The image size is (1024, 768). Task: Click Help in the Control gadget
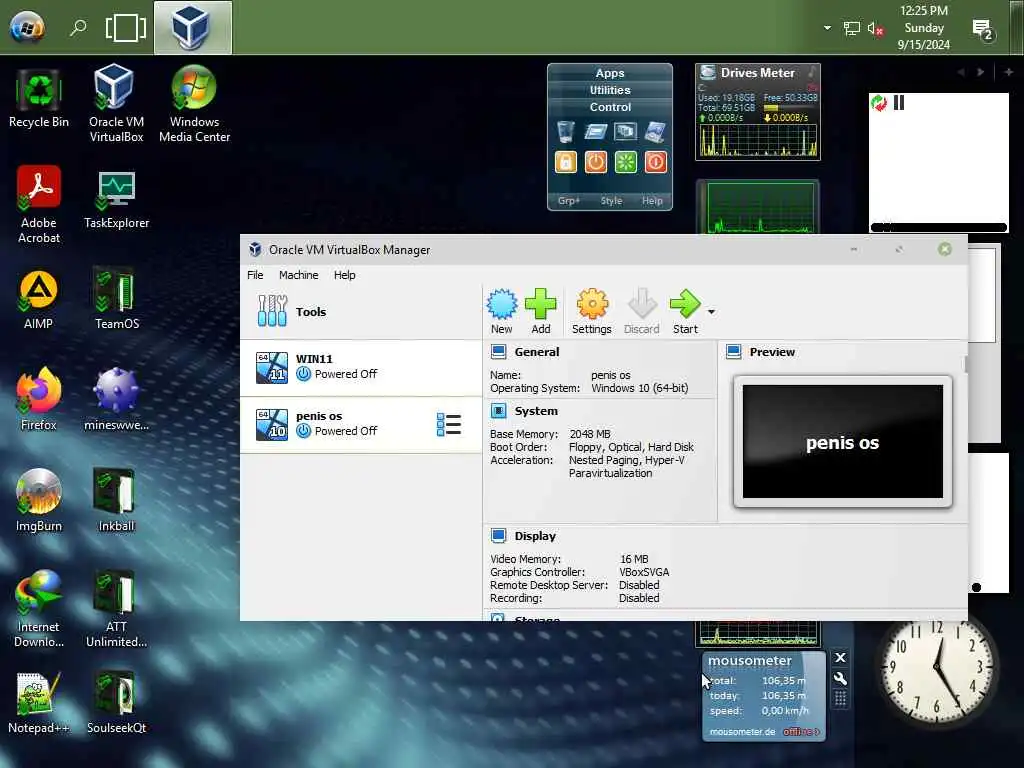click(652, 200)
